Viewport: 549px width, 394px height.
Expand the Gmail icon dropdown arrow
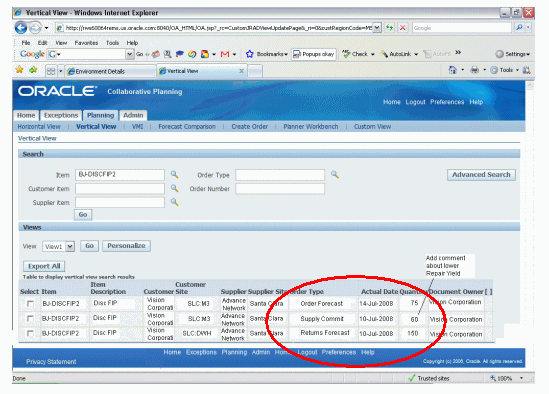click(x=234, y=54)
